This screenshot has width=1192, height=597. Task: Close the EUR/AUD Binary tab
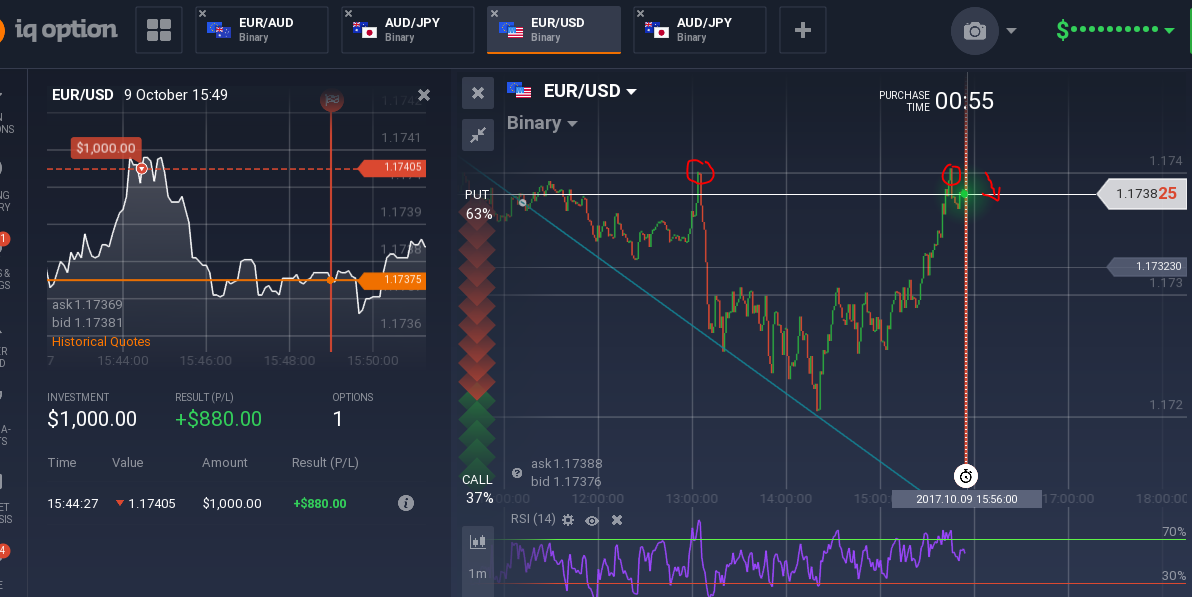(202, 14)
